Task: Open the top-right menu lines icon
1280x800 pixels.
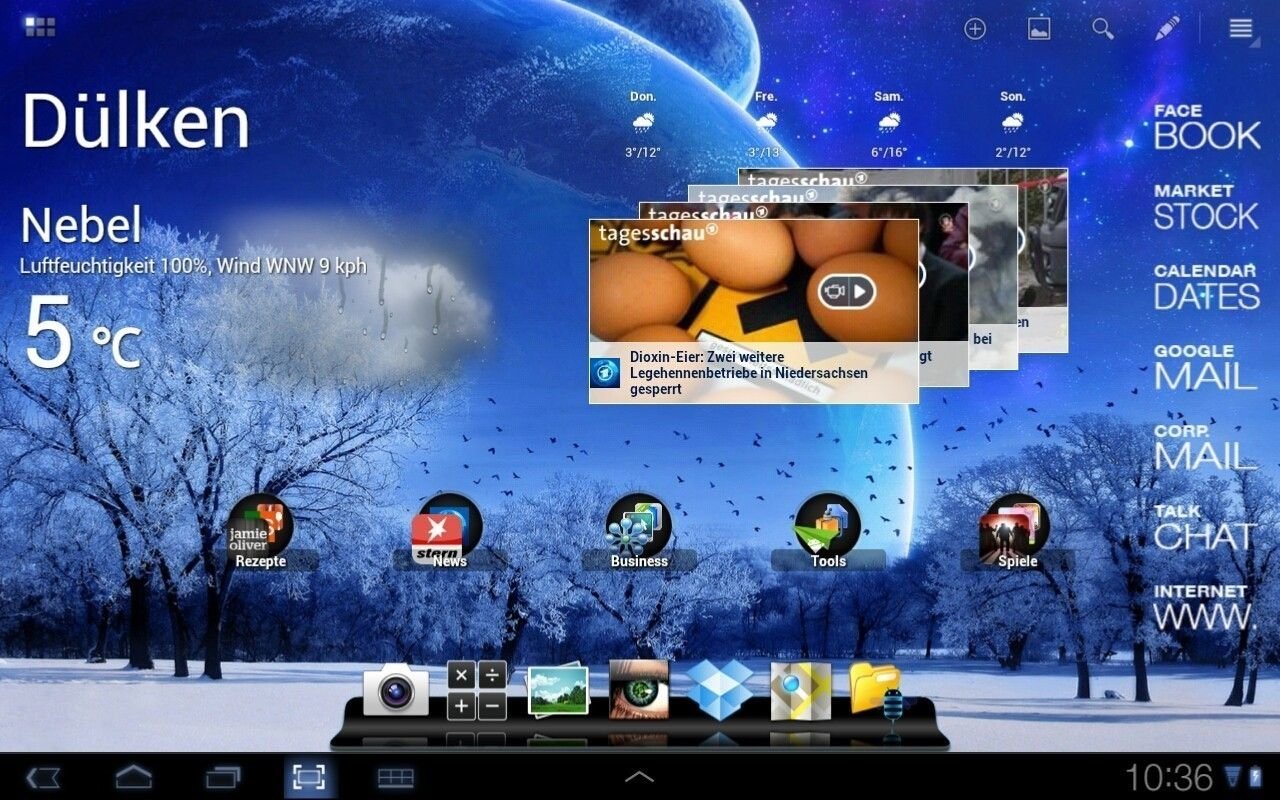Action: tap(1241, 29)
